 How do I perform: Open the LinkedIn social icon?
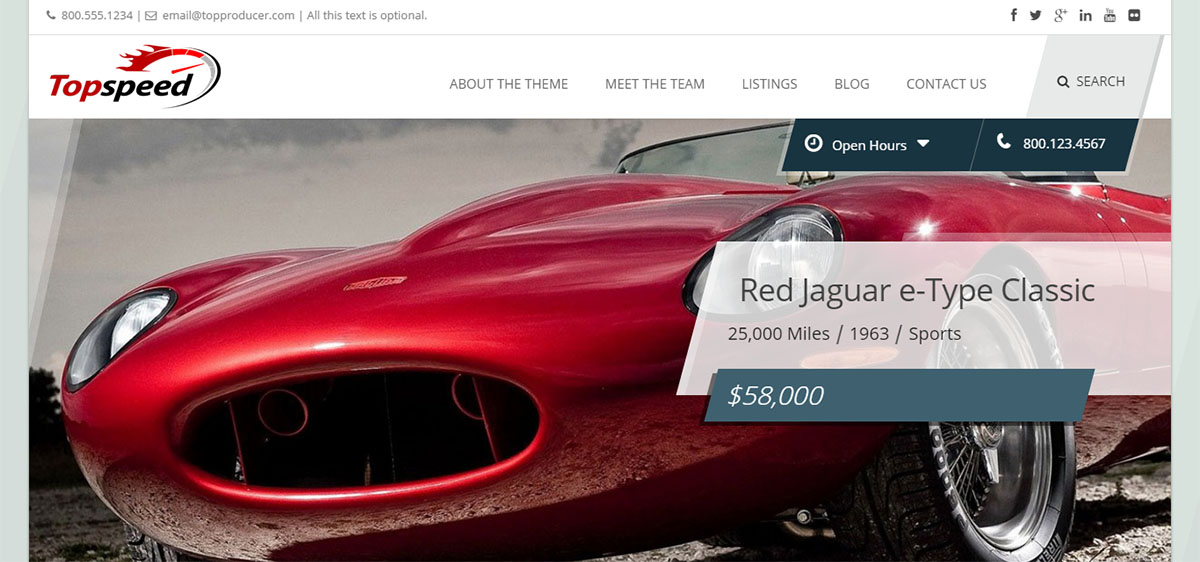tap(1086, 15)
